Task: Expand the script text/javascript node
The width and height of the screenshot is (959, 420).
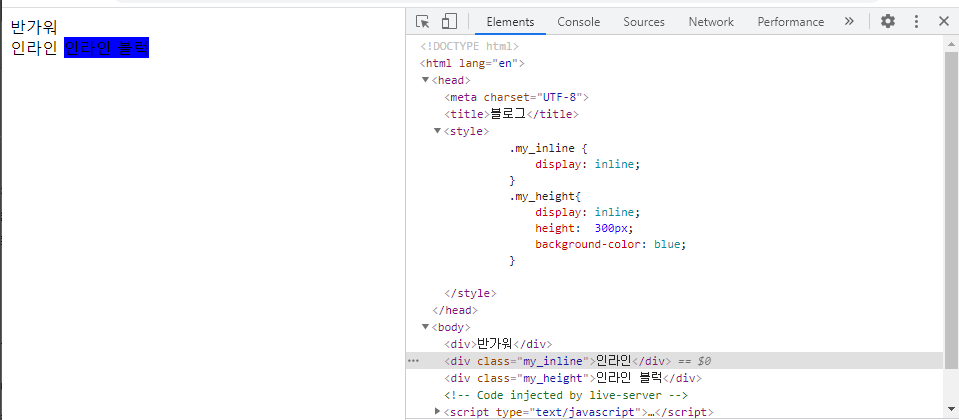Action: pos(437,411)
